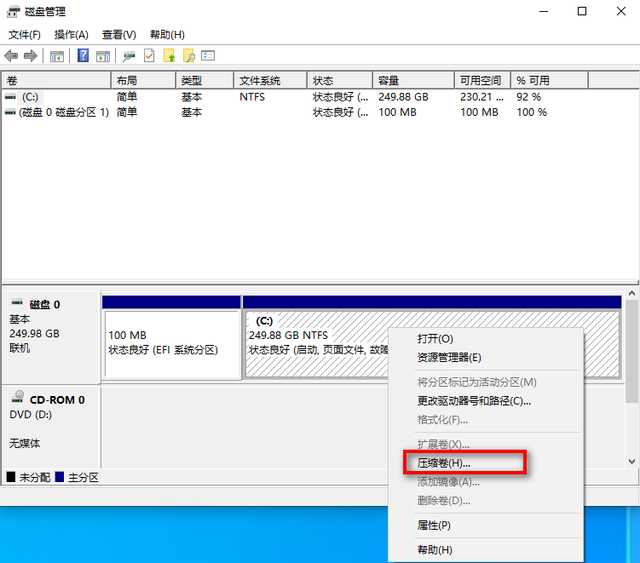This screenshot has width=640, height=563.
Task: Open the 文件(F) menu
Action: tap(24, 35)
